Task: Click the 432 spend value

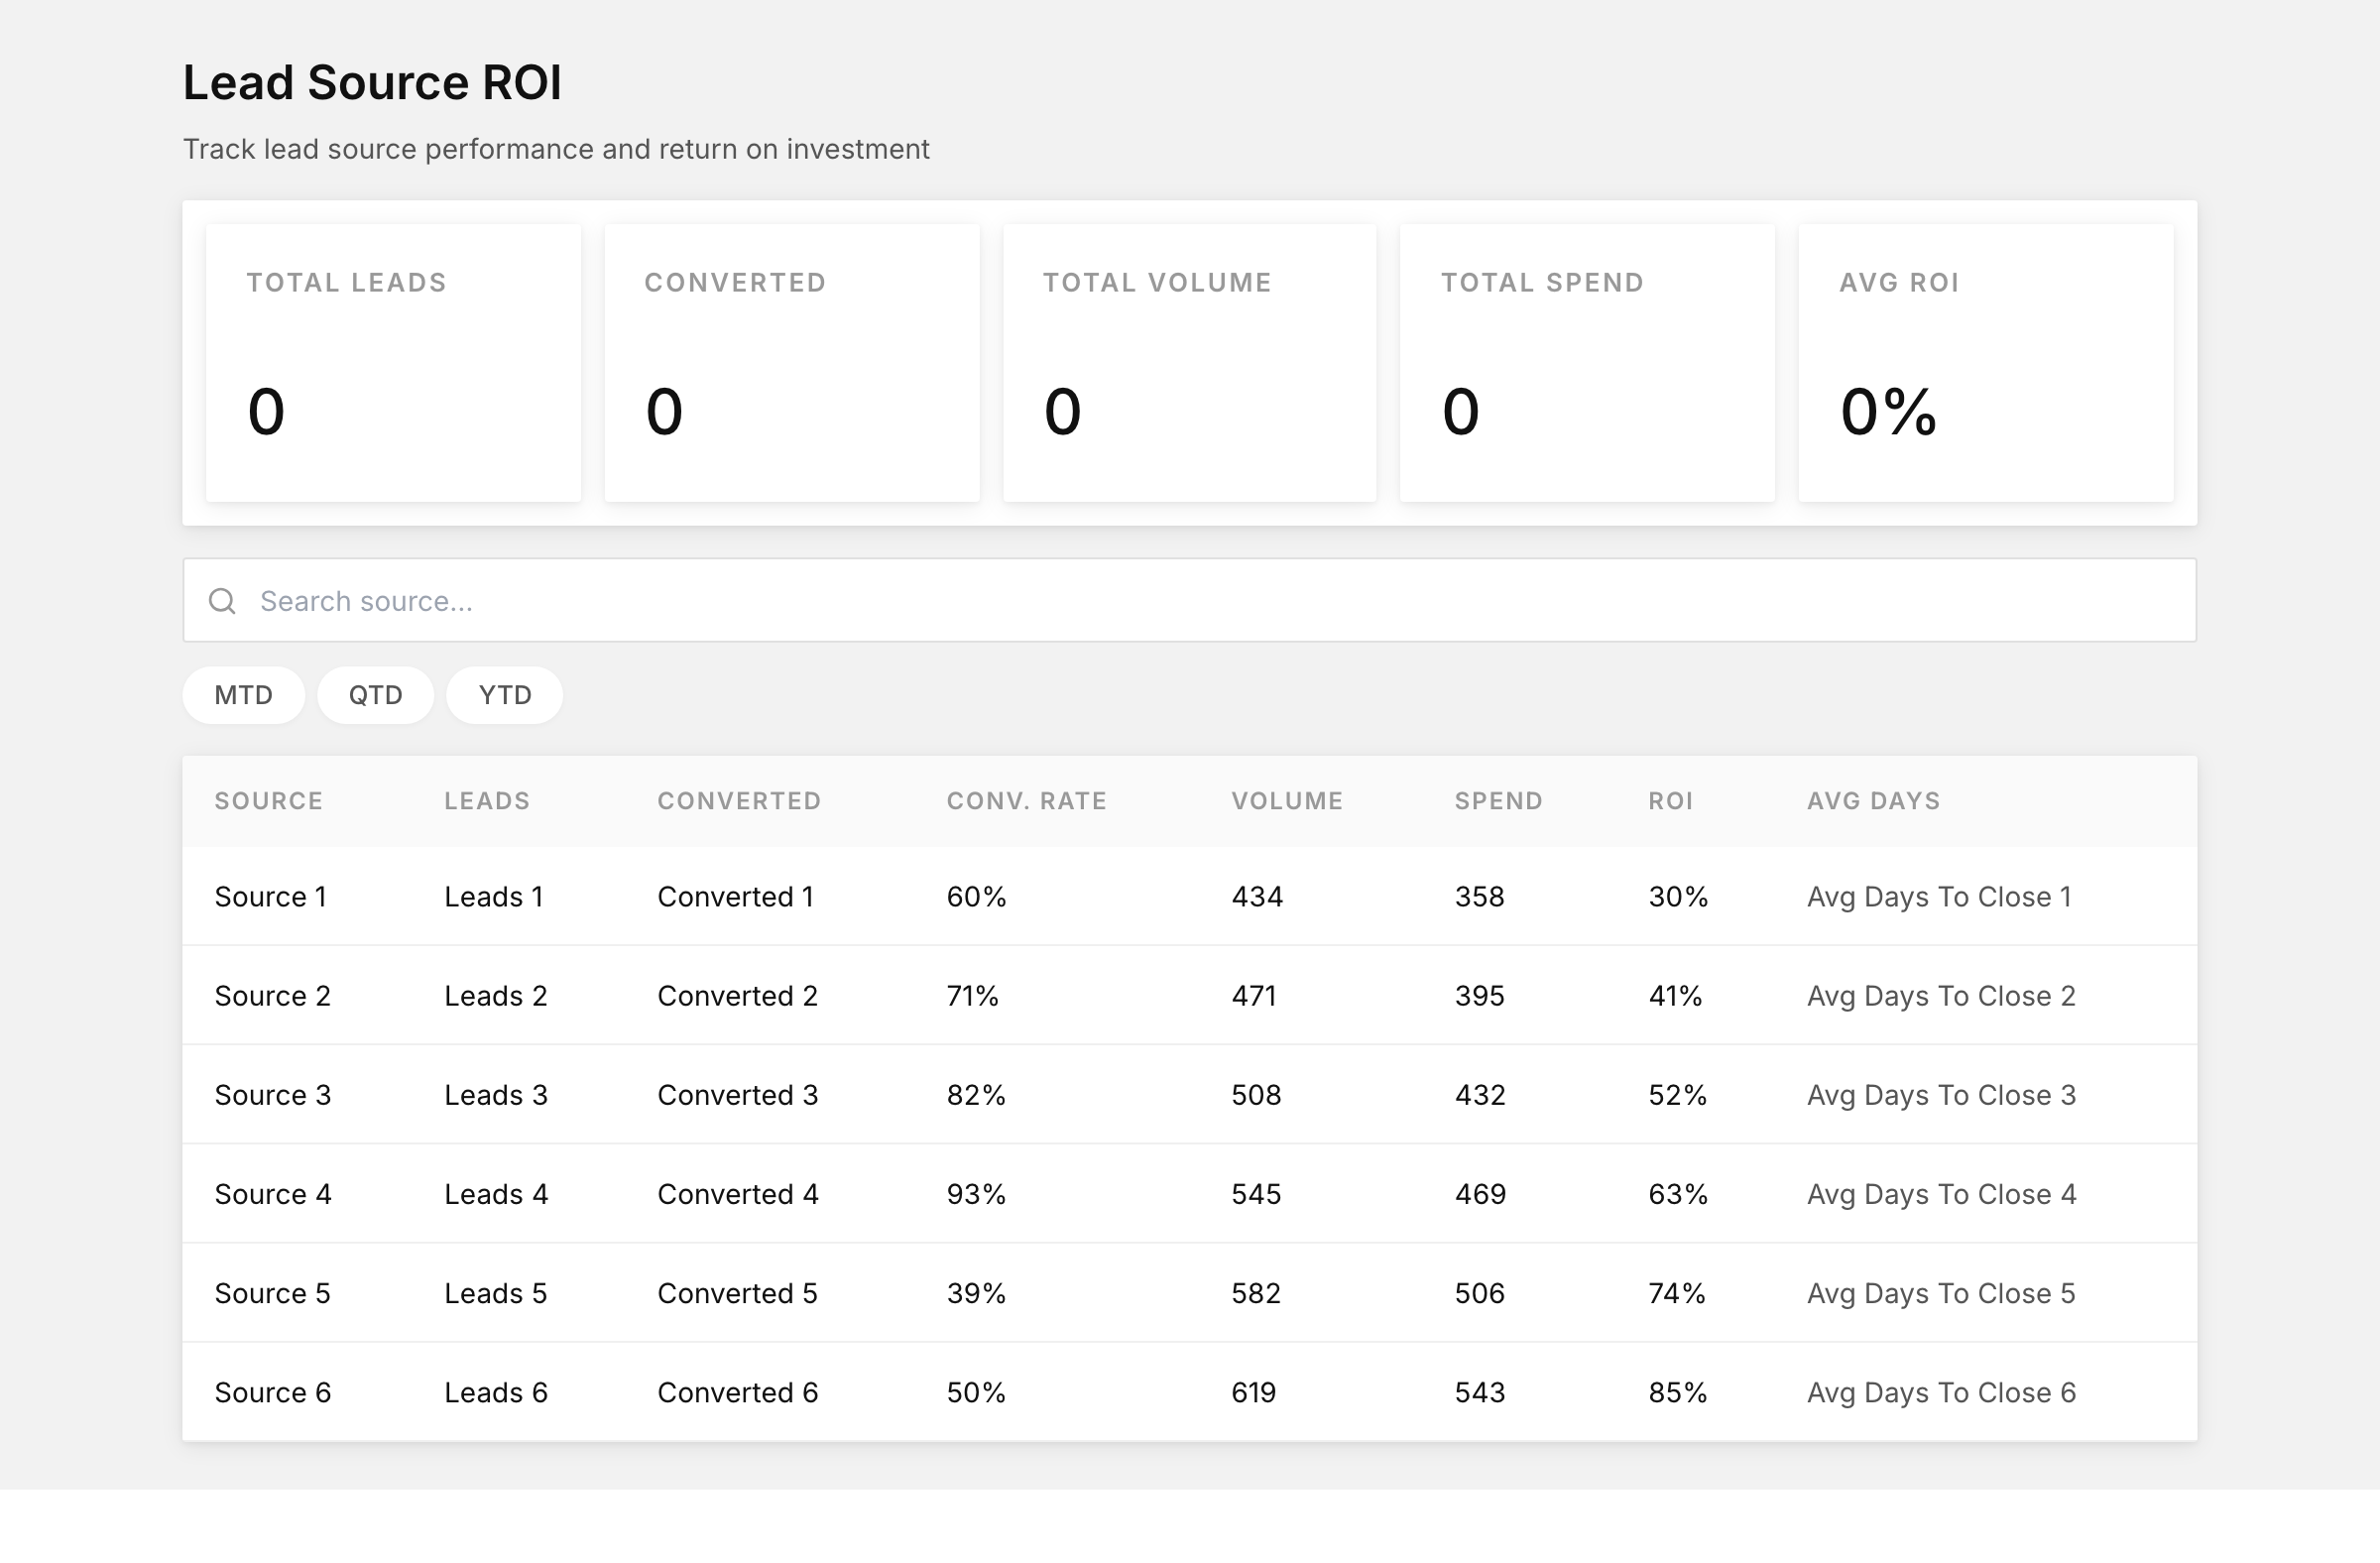Action: coord(1480,1095)
